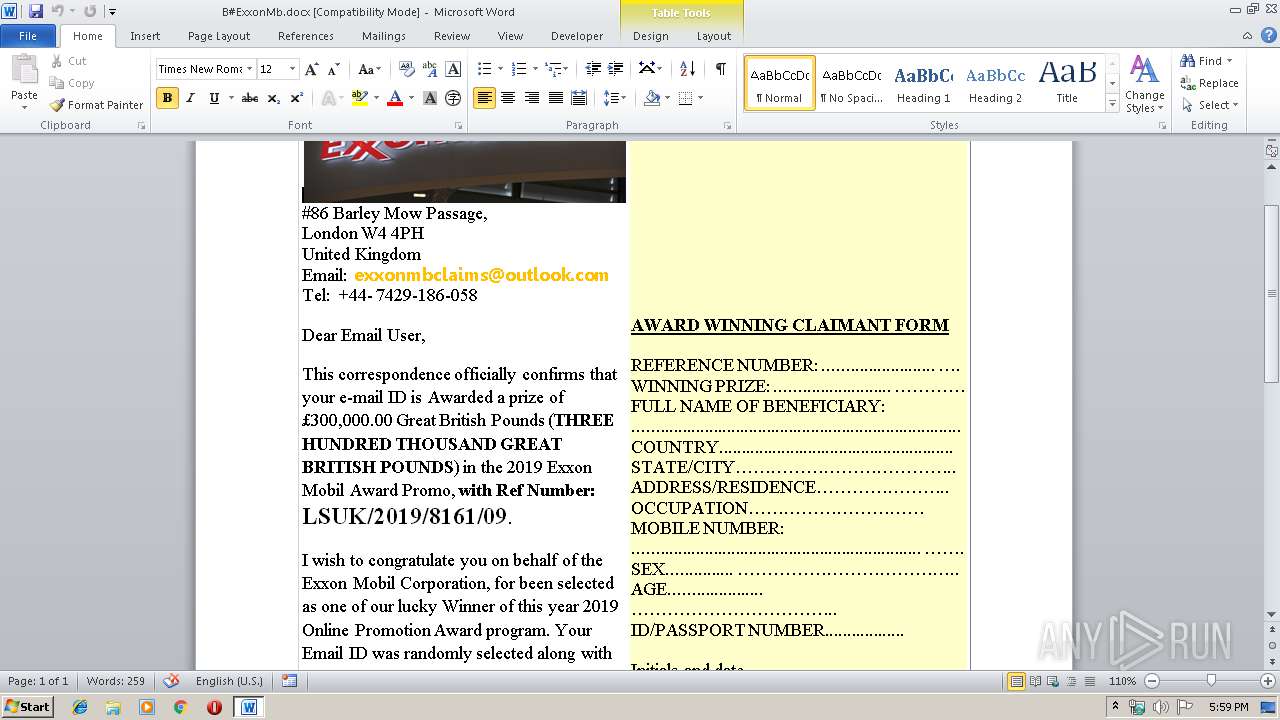Image resolution: width=1280 pixels, height=720 pixels.
Task: Click the zoom slider handle
Action: [x=1211, y=681]
